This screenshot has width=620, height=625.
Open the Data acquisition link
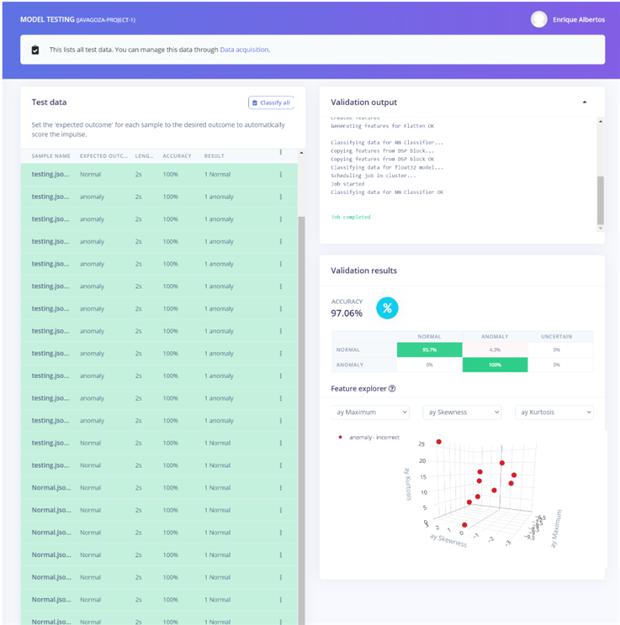pos(244,50)
